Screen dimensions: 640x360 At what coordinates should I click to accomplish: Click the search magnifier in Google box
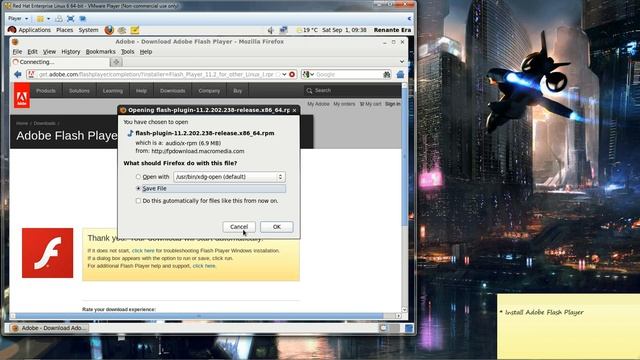click(387, 74)
